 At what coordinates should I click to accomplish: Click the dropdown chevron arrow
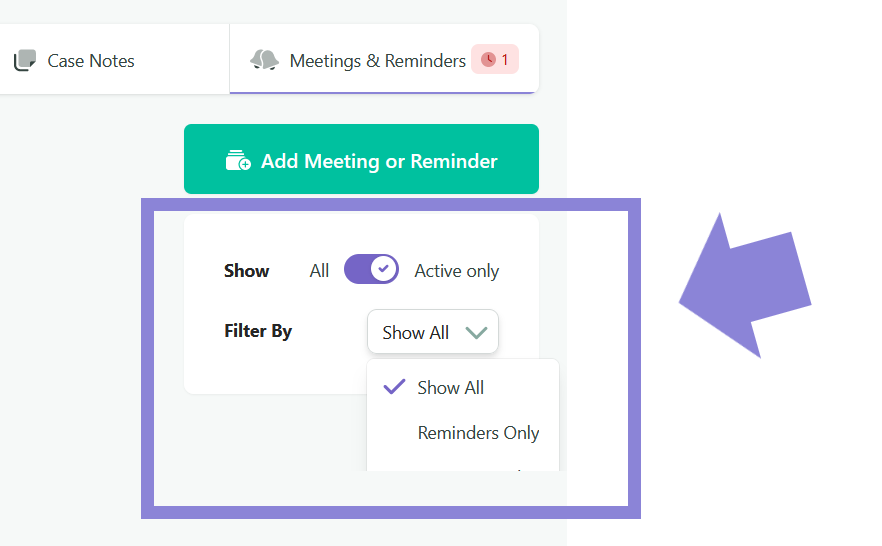pyautogui.click(x=476, y=332)
